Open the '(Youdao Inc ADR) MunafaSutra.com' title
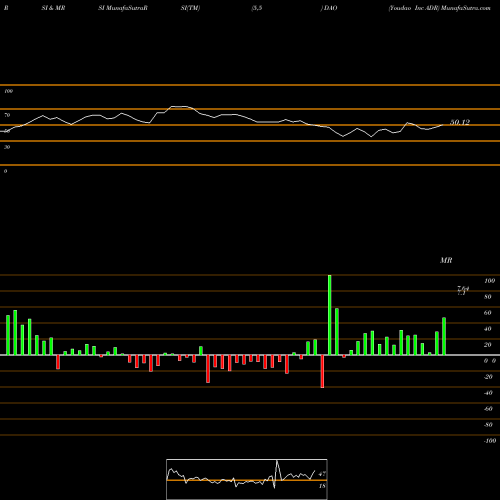Viewport: 500px width, 500px height. pos(439,8)
